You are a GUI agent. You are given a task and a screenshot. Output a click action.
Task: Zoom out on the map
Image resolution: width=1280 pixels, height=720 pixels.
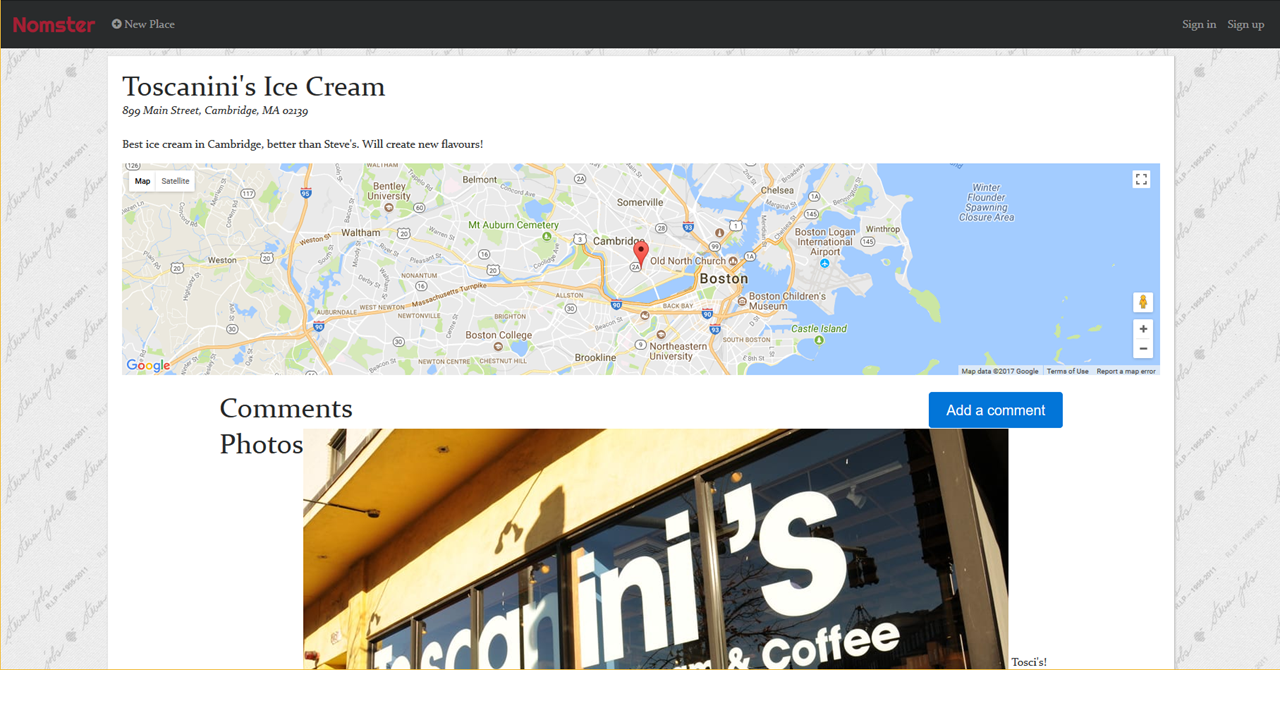tap(1143, 349)
